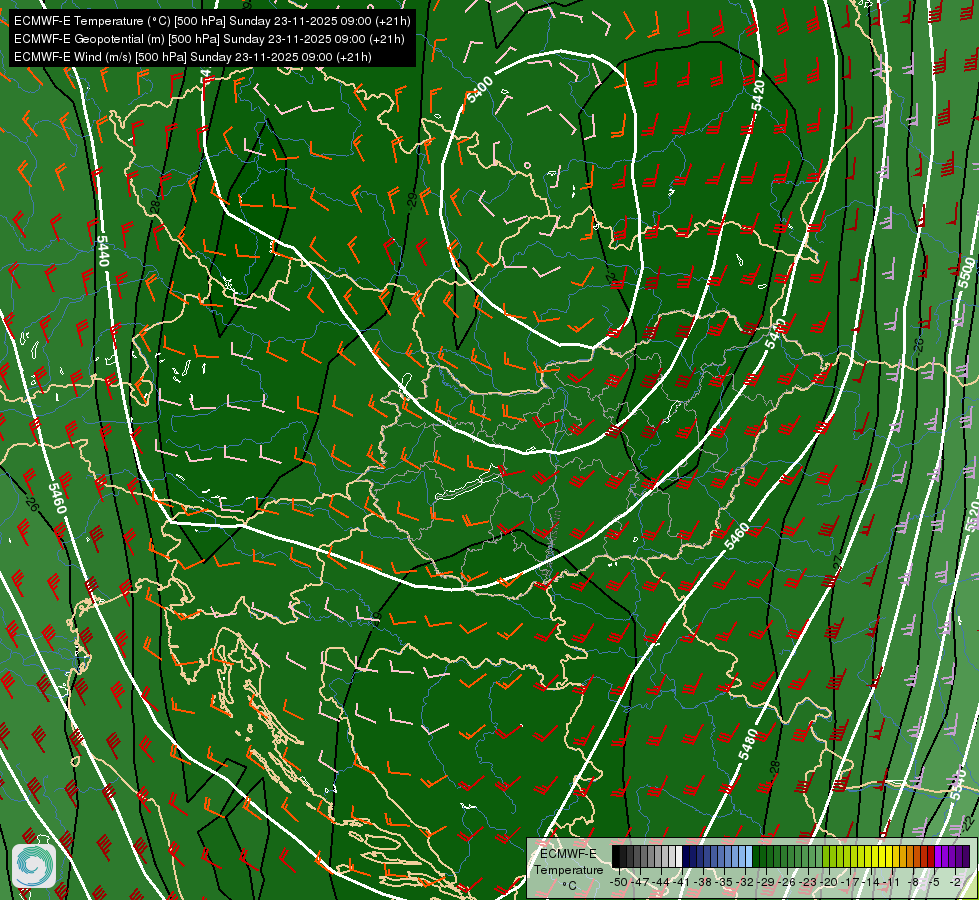
Task: Click the -11 value on temperature legend
Action: (x=891, y=882)
